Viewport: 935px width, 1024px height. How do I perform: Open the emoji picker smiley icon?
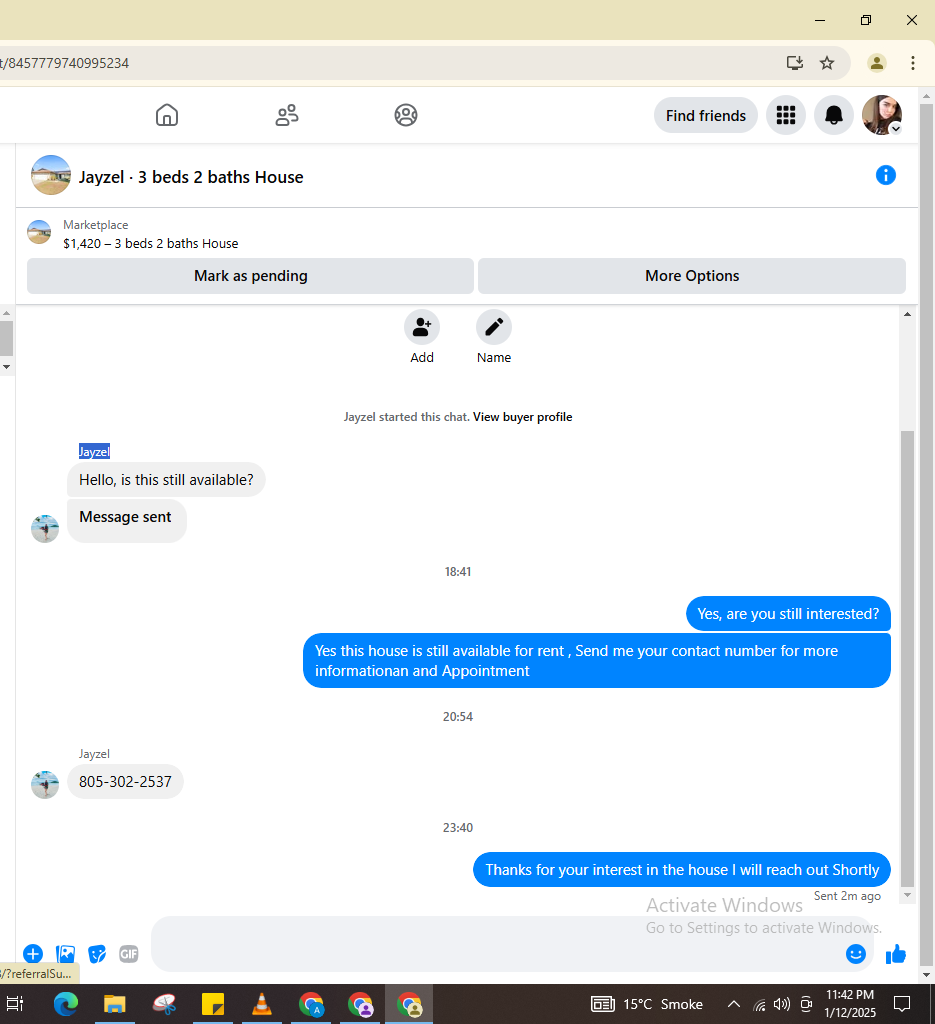pos(855,954)
